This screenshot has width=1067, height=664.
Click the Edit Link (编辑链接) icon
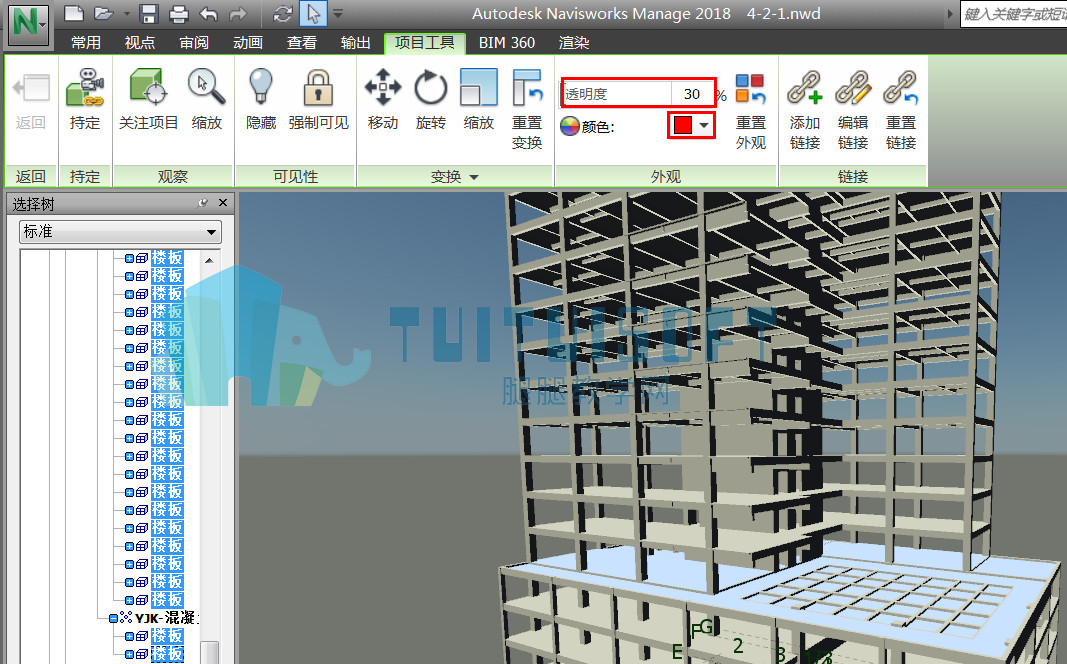853,88
